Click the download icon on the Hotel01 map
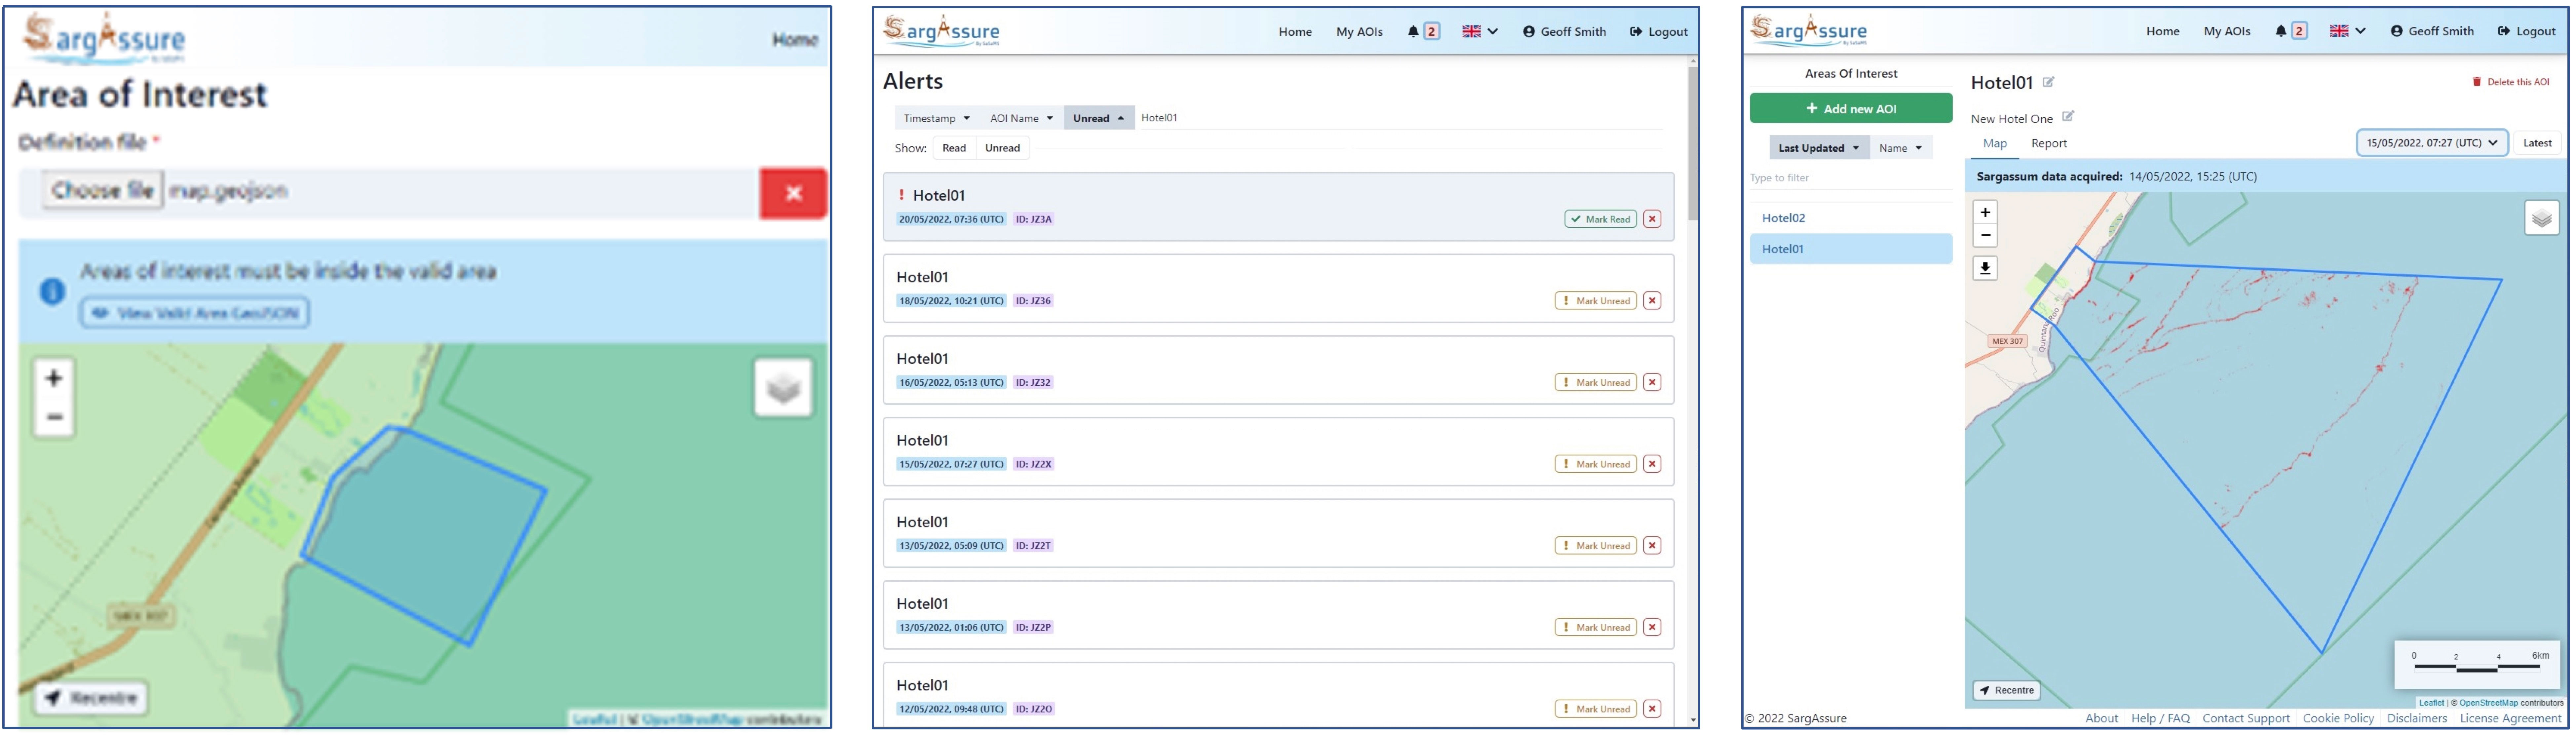Viewport: 2576px width, 736px height. pos(1985,268)
